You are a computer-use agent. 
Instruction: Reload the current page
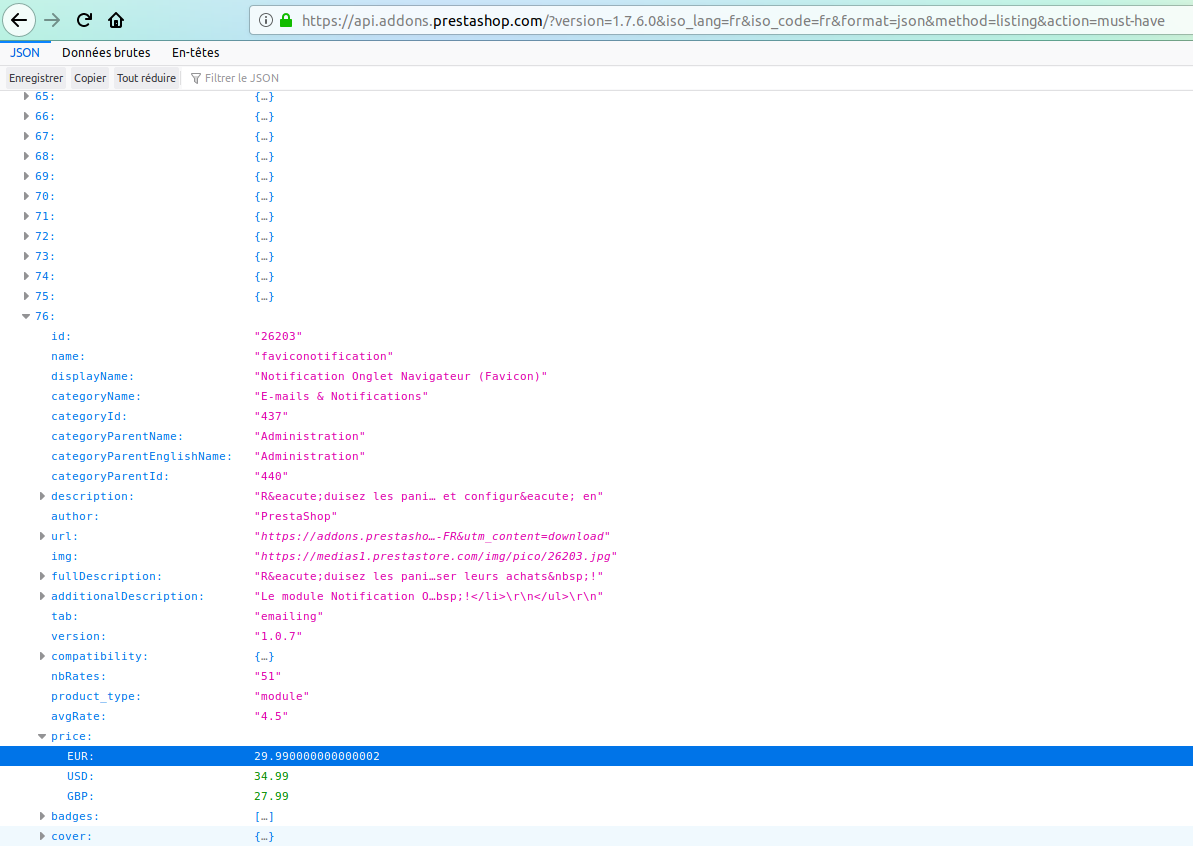pos(84,20)
